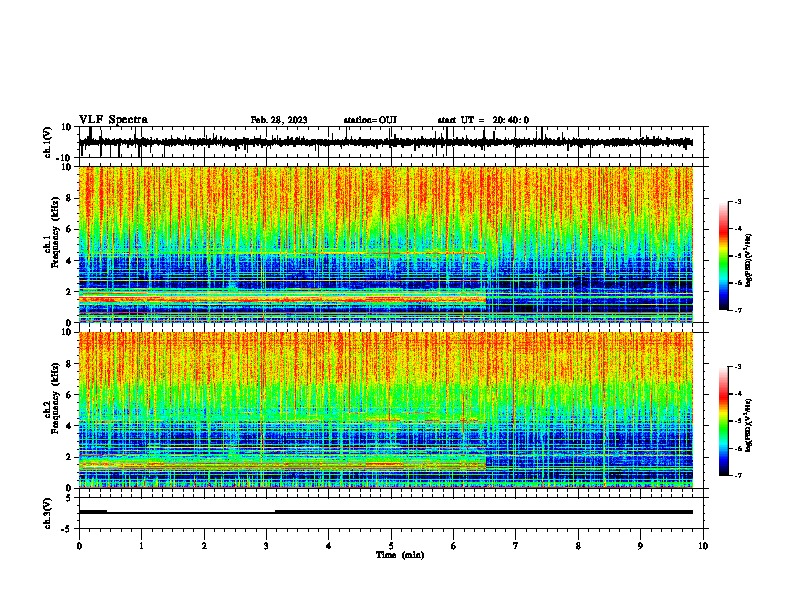Click time axis tick label "9"
Screen dimensions: 792x612
pos(640,546)
